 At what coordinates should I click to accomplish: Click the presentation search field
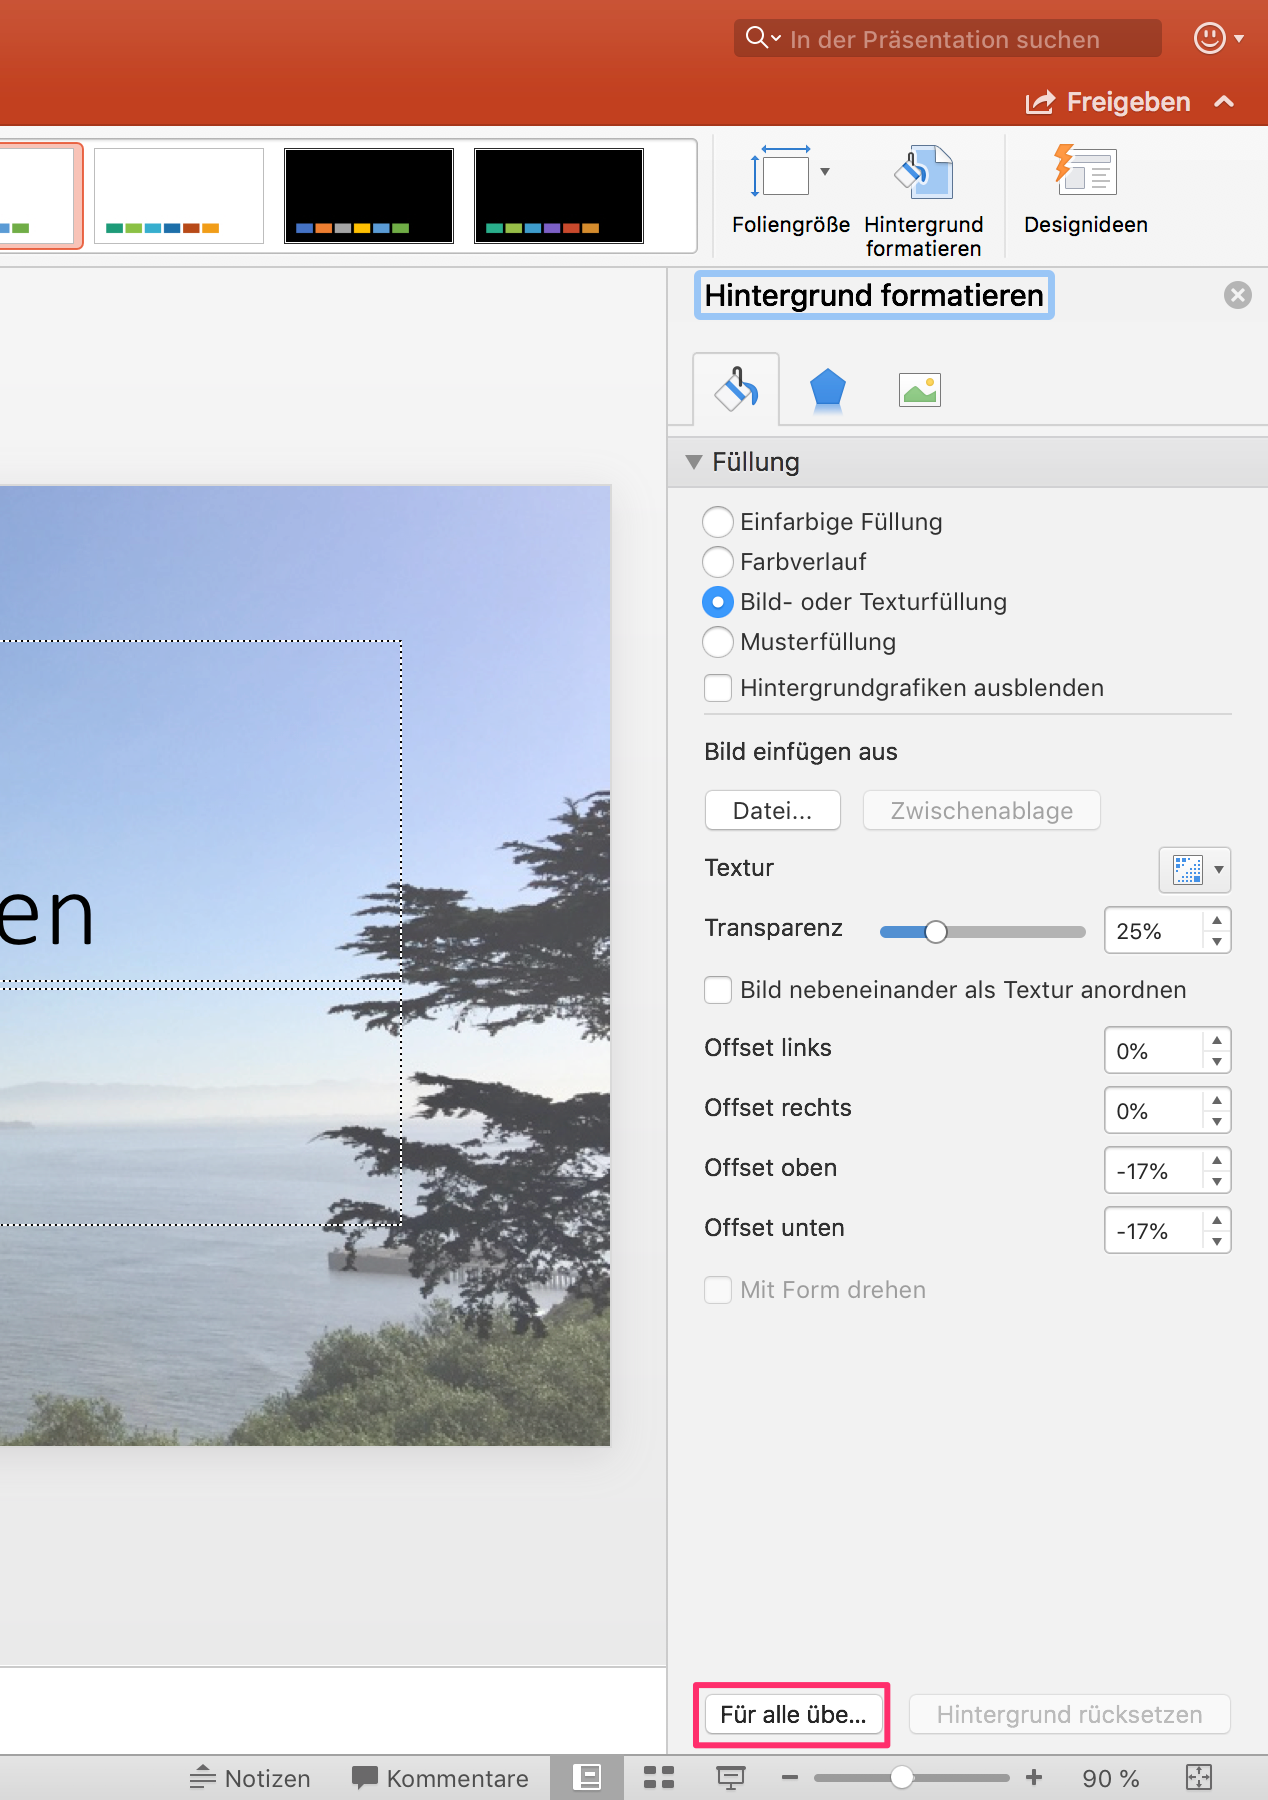pos(948,38)
